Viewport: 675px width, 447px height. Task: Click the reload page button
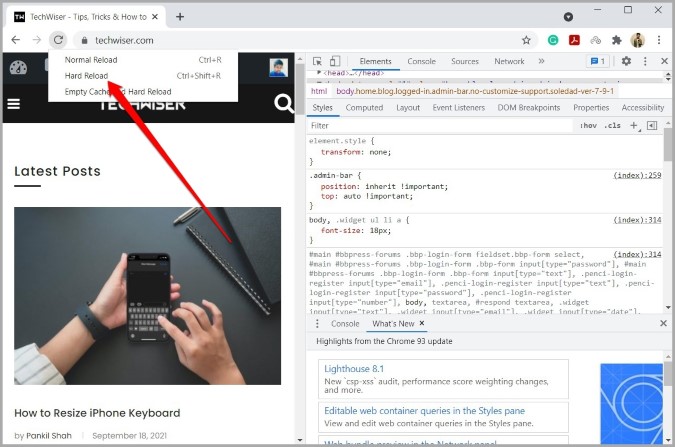coord(58,40)
